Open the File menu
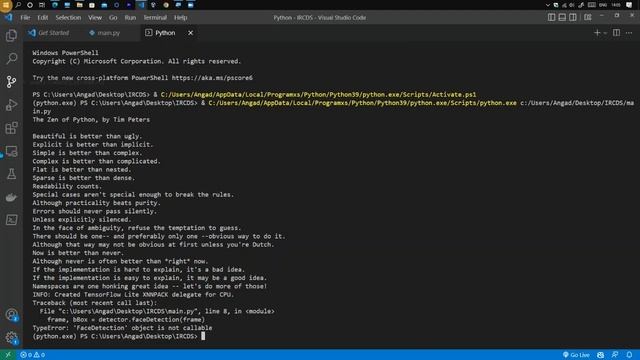 (25, 18)
